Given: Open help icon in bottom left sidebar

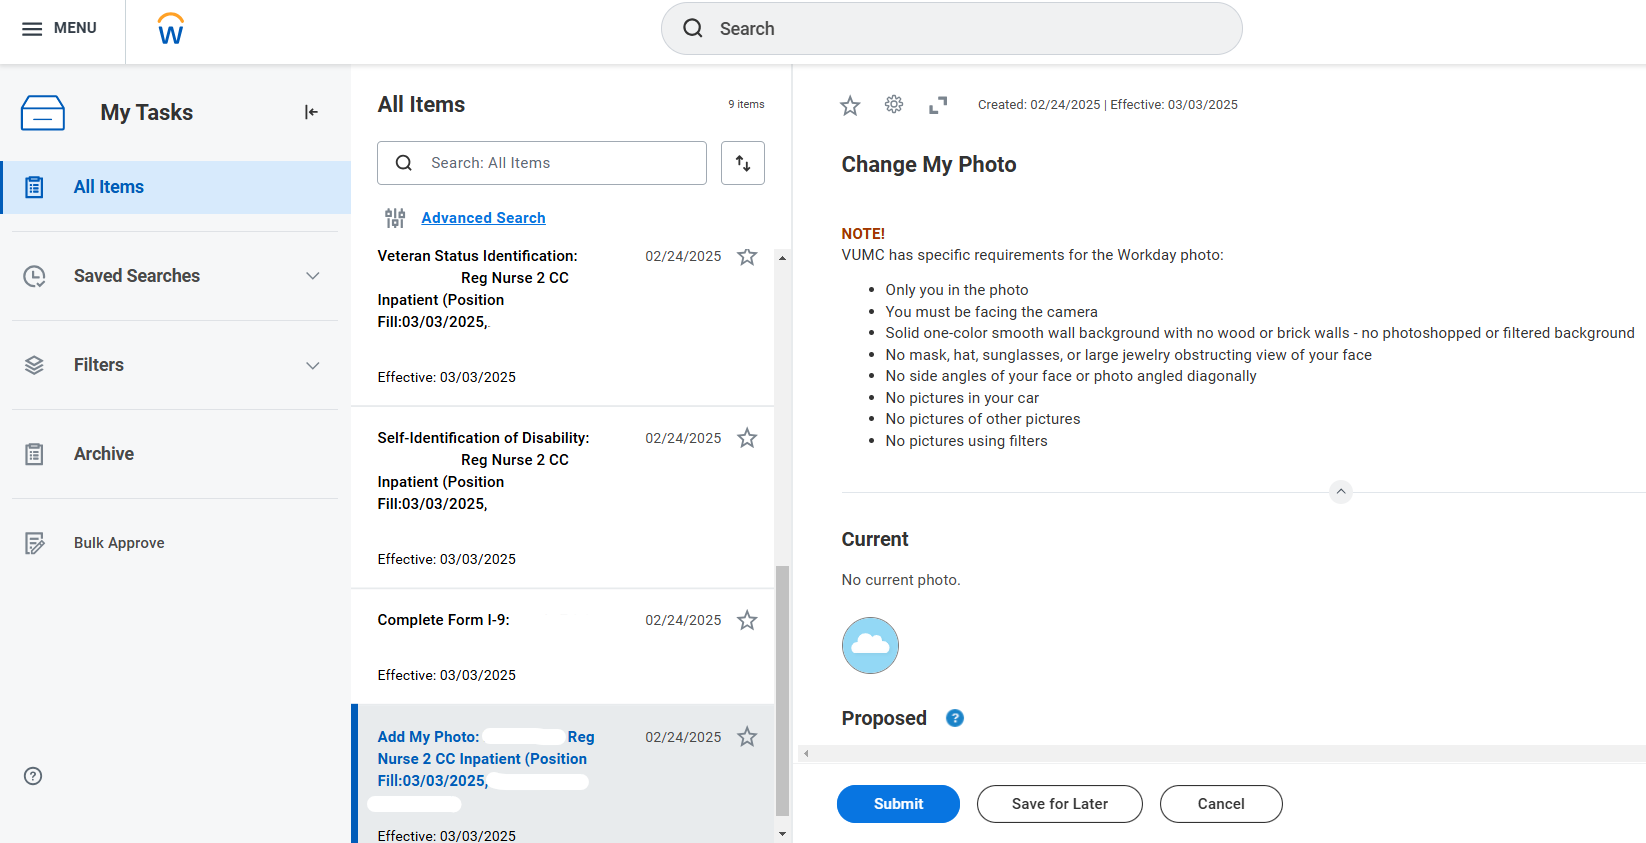Looking at the screenshot, I should pyautogui.click(x=33, y=776).
